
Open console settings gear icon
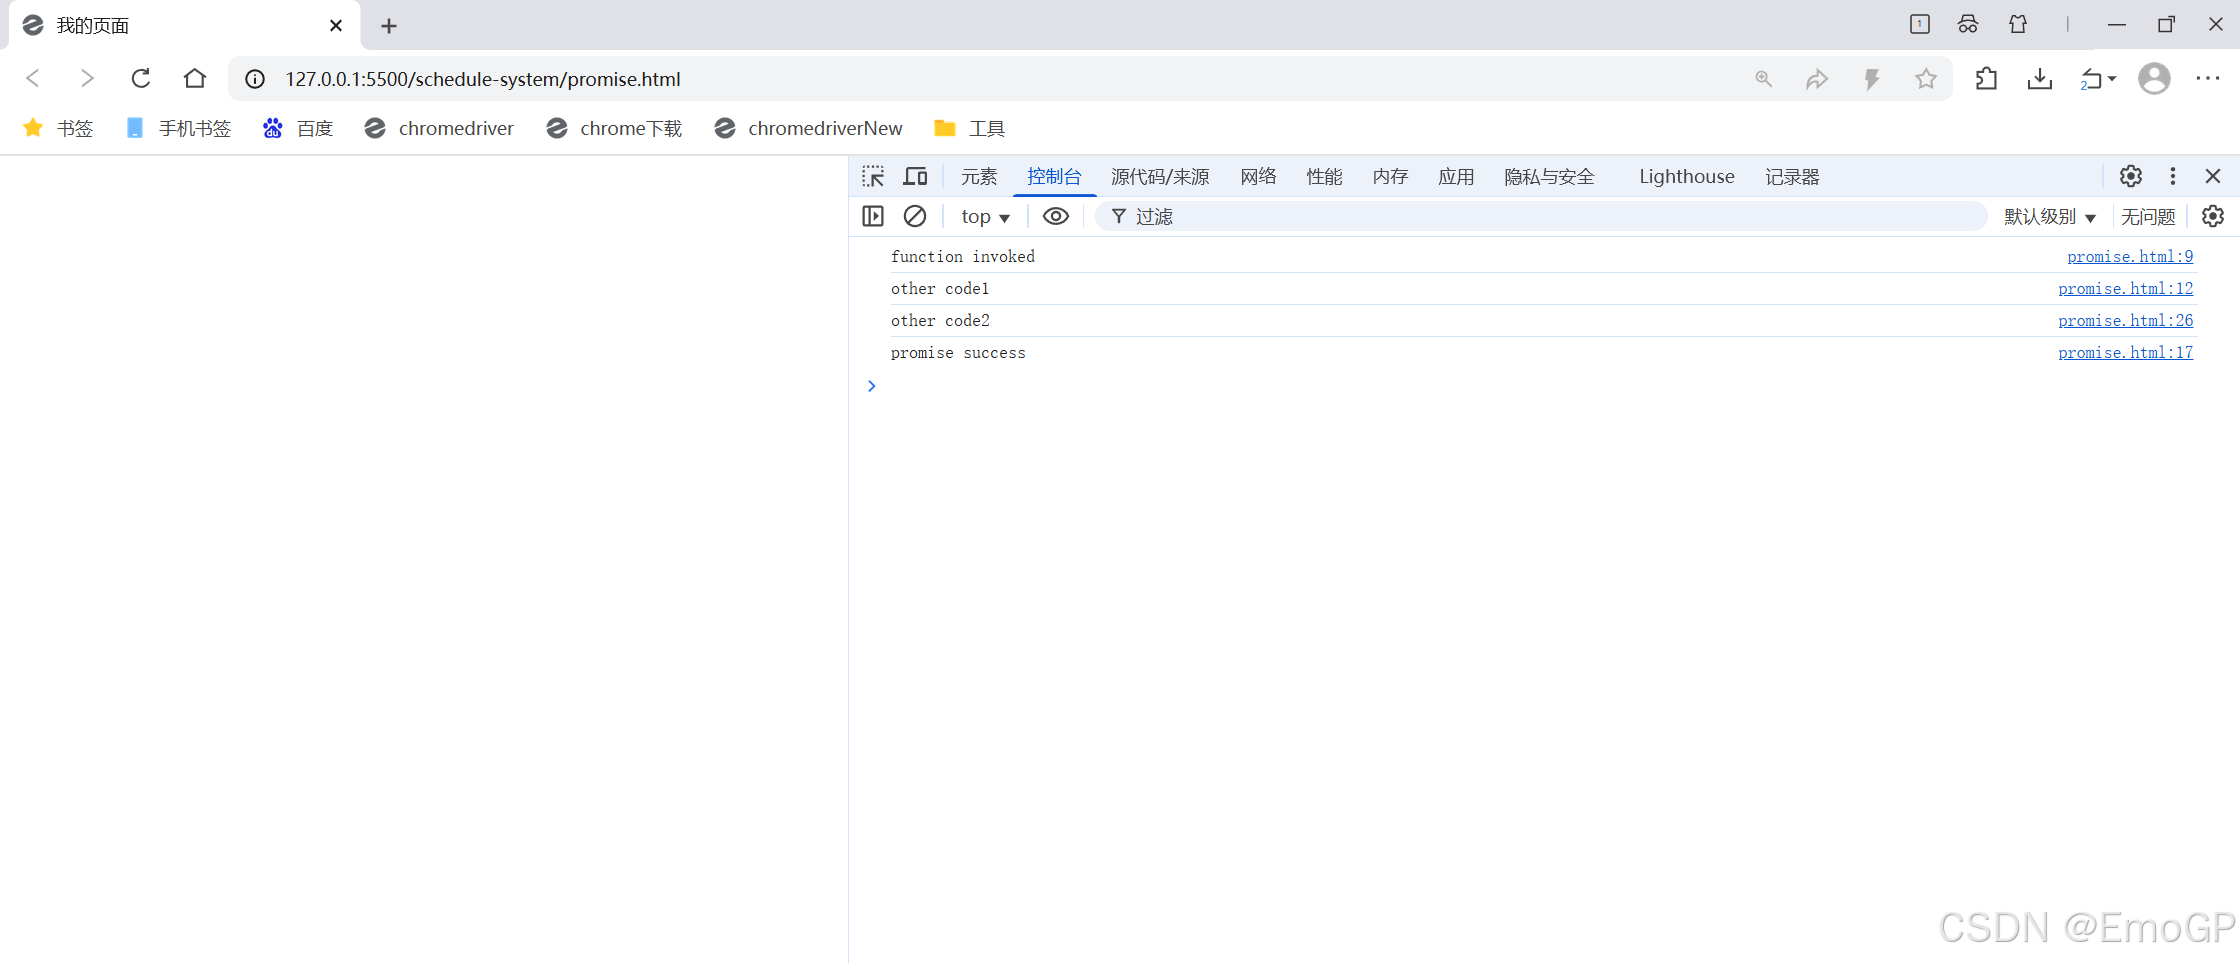(x=2213, y=216)
